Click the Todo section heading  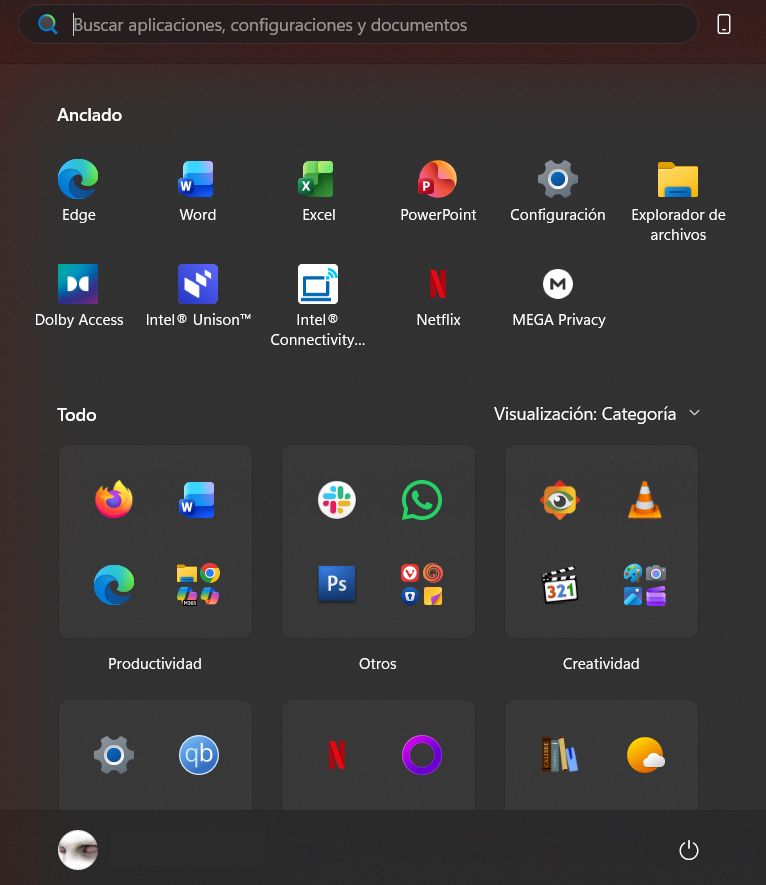point(77,415)
